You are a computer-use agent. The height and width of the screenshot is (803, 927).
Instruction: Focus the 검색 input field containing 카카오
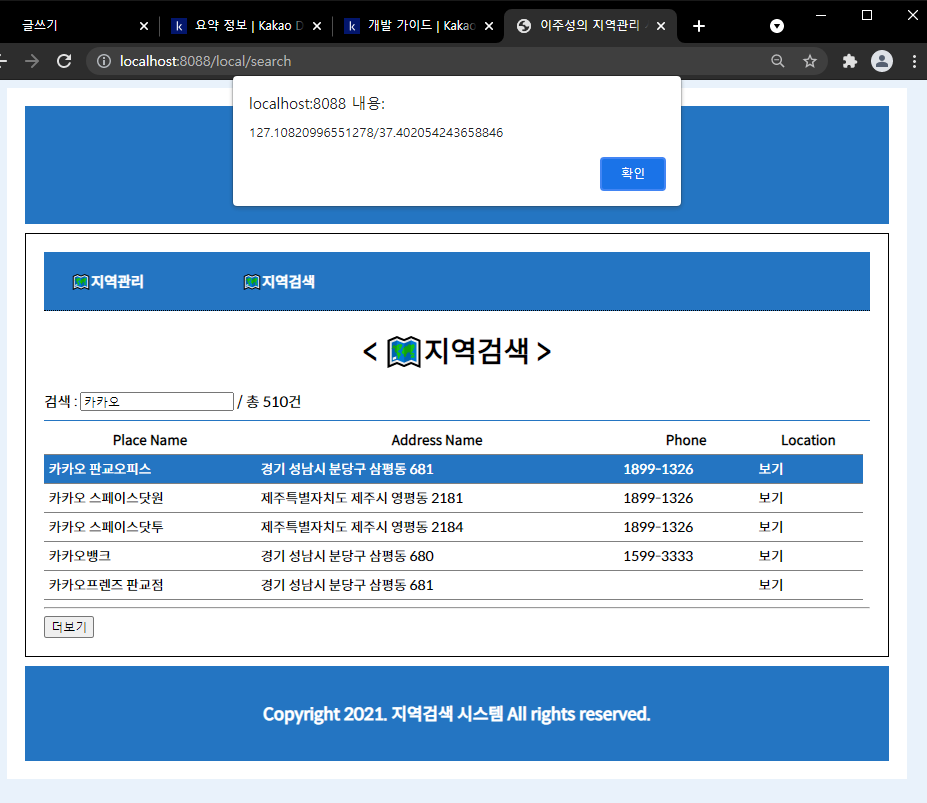tap(157, 402)
